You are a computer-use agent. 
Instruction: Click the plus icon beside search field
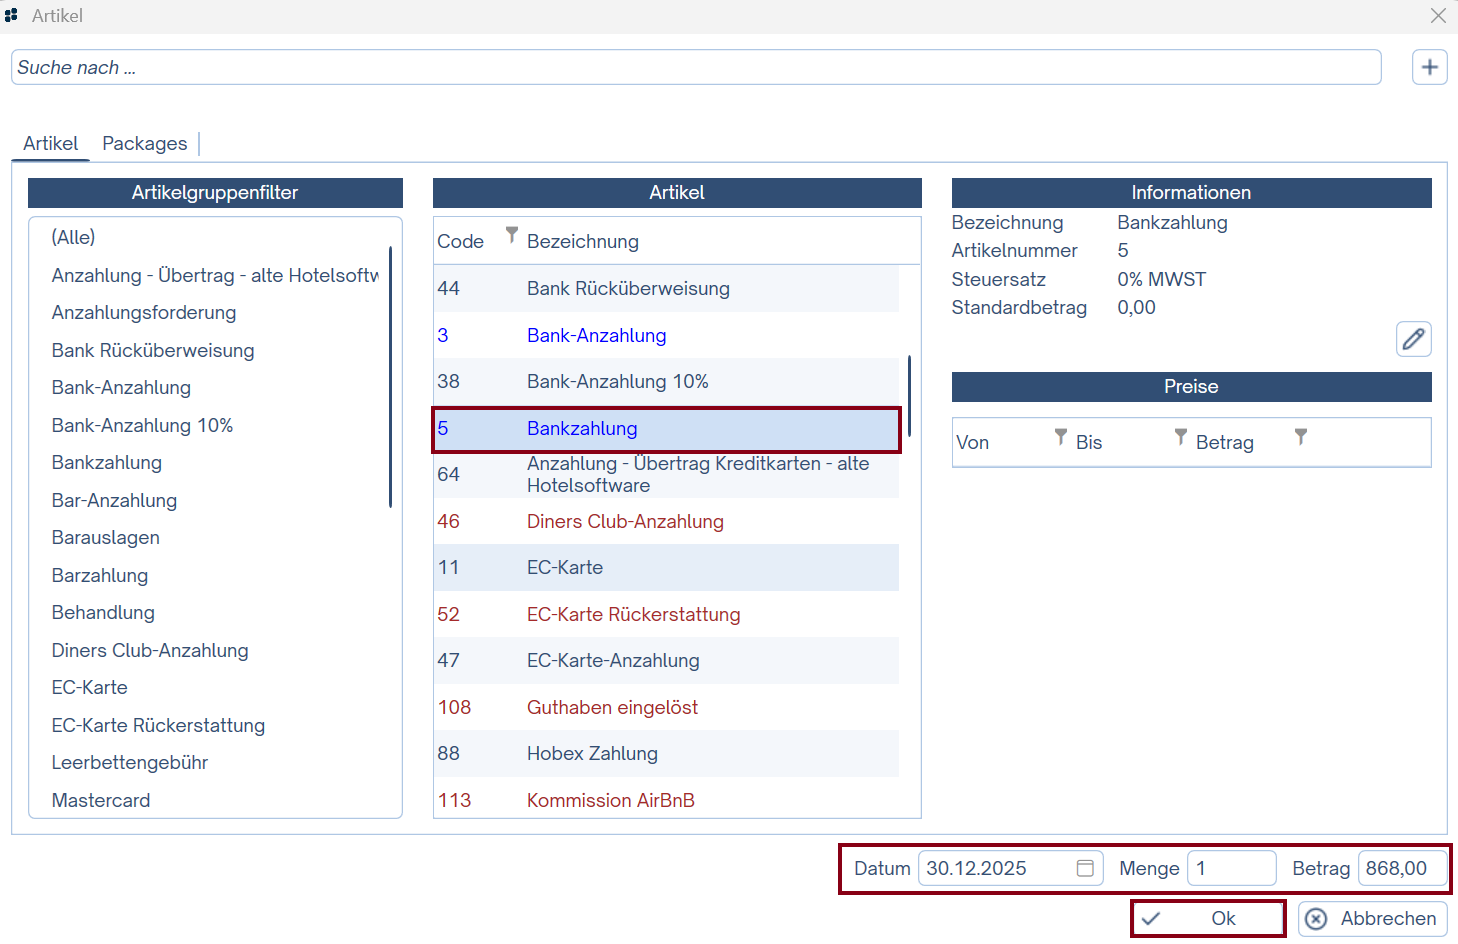pos(1429,67)
